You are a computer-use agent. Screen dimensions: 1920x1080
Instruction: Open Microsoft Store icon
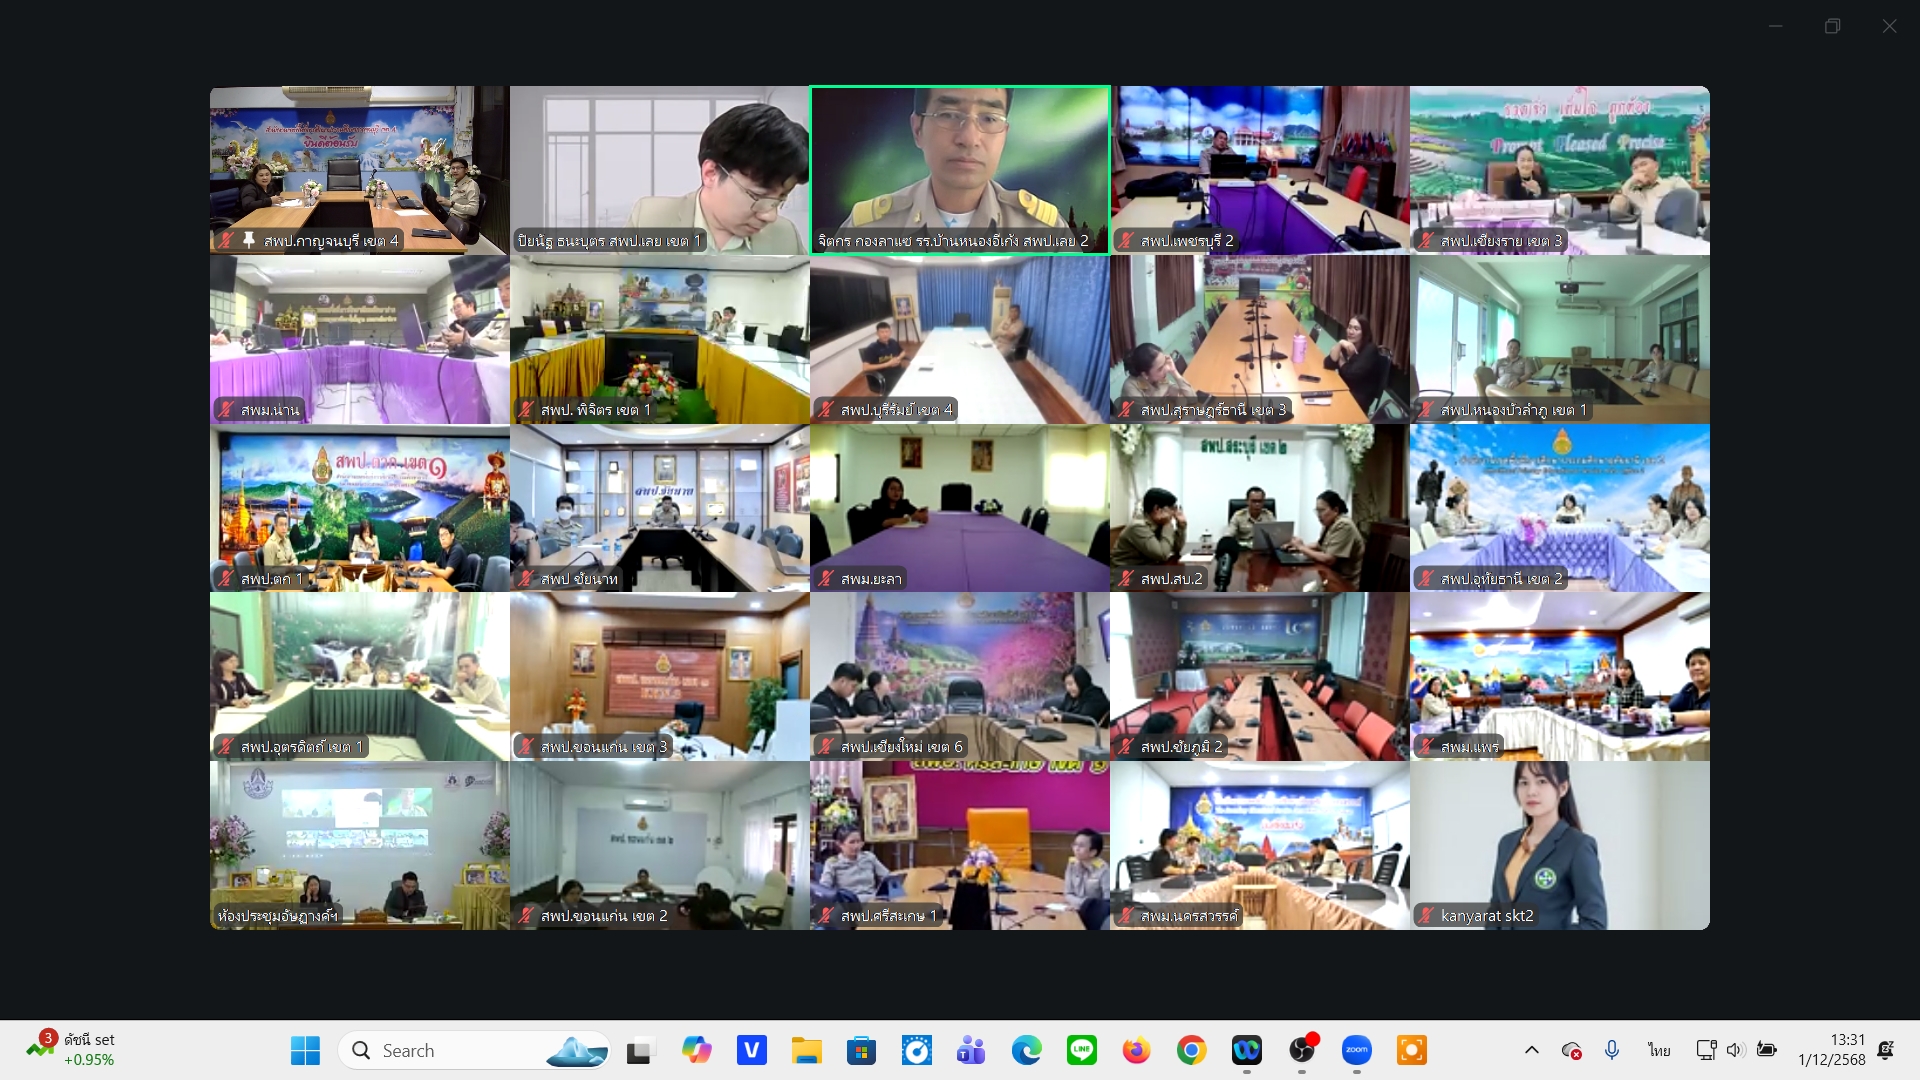(861, 1050)
